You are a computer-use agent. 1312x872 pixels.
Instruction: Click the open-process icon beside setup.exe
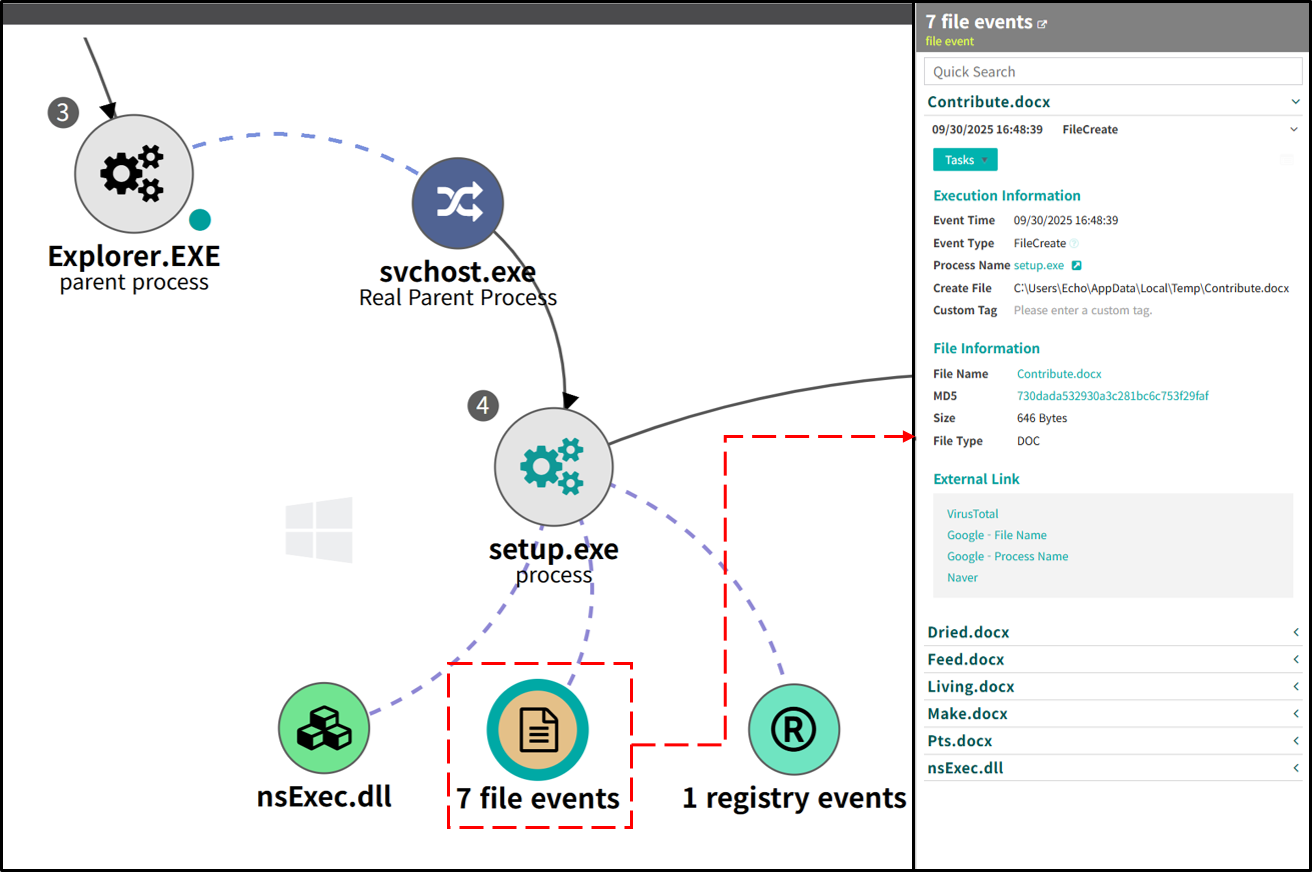1077,266
